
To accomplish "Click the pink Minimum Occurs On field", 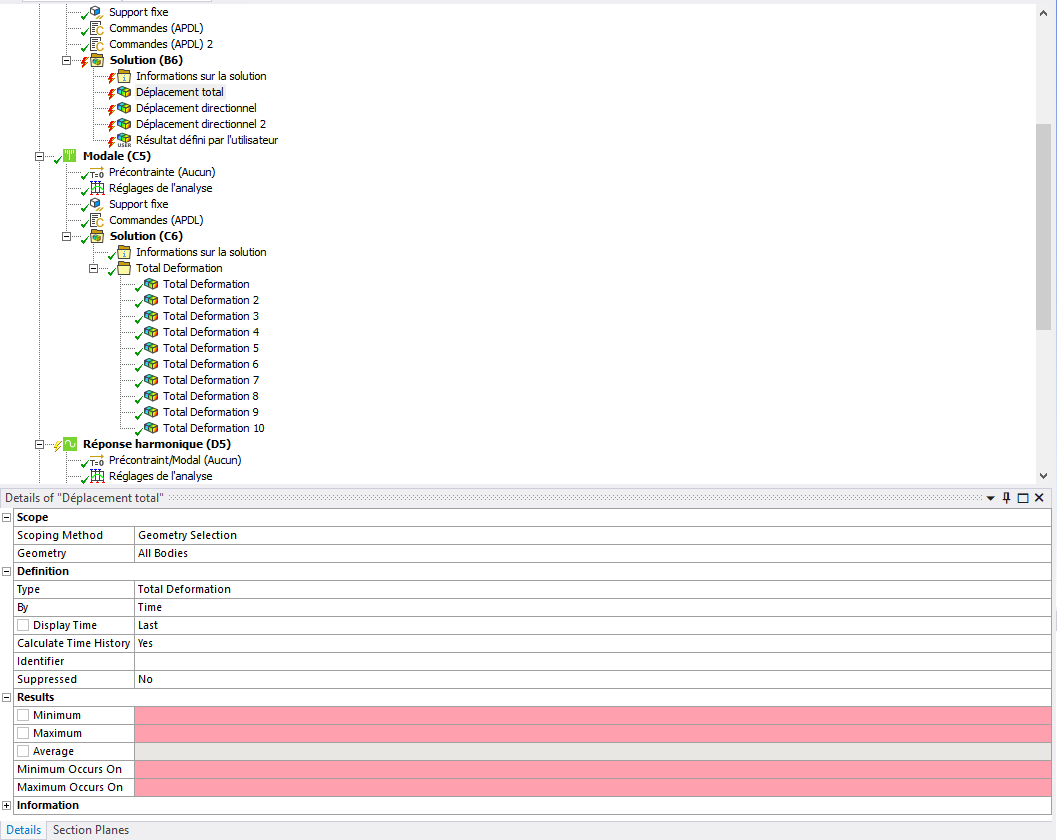I will pos(593,769).
